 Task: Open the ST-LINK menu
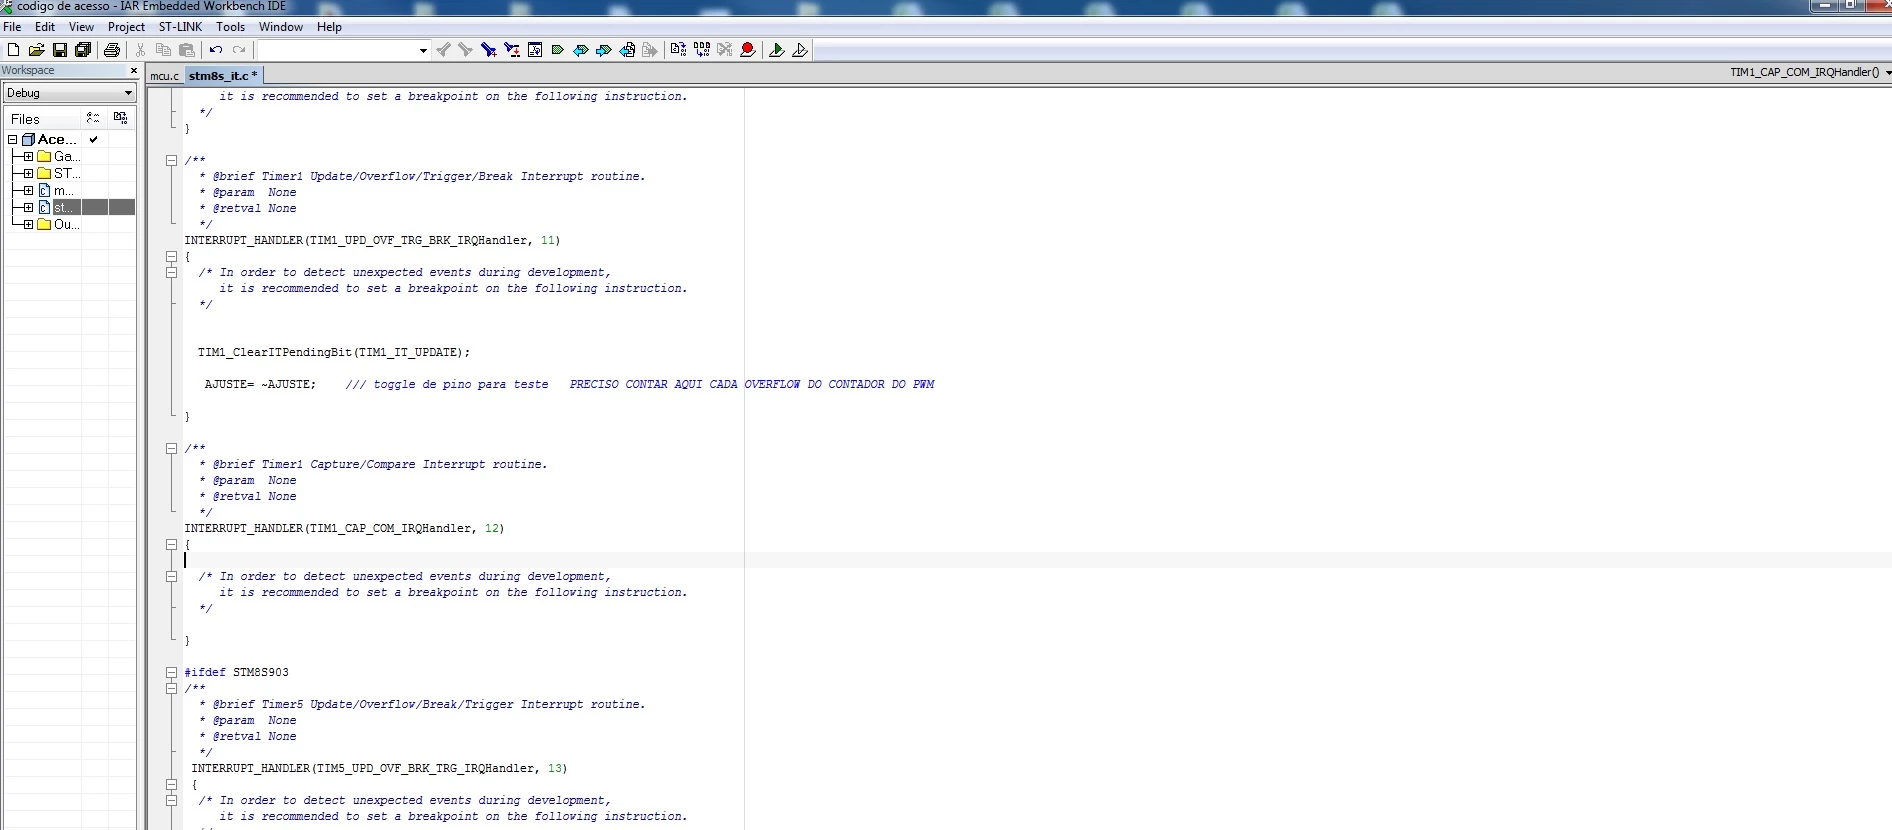(180, 27)
